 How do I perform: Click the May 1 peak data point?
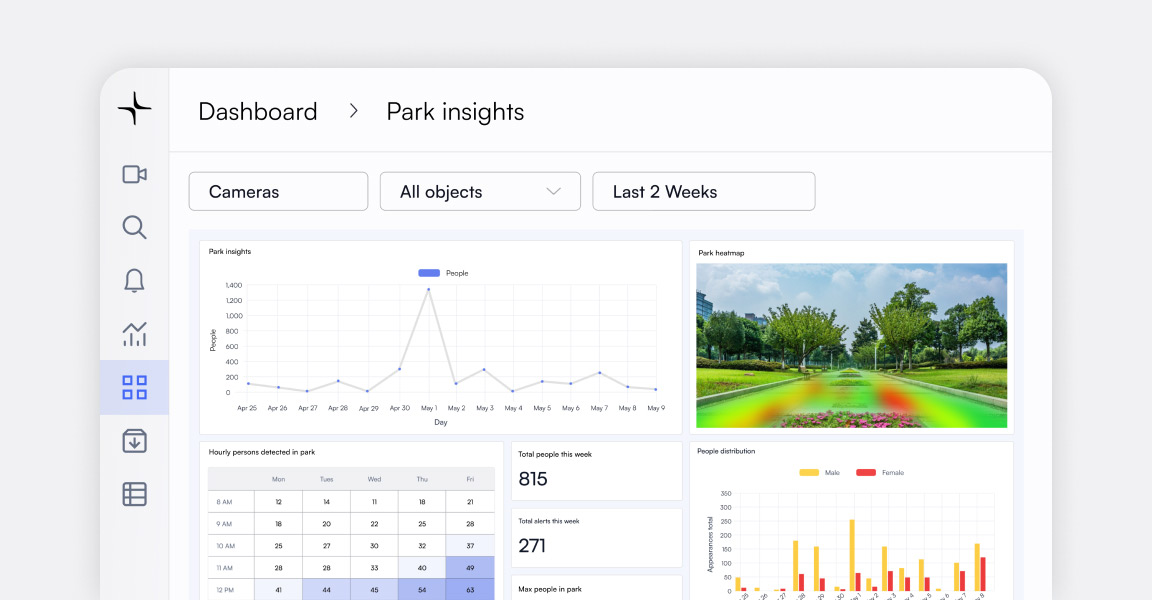[x=429, y=290]
